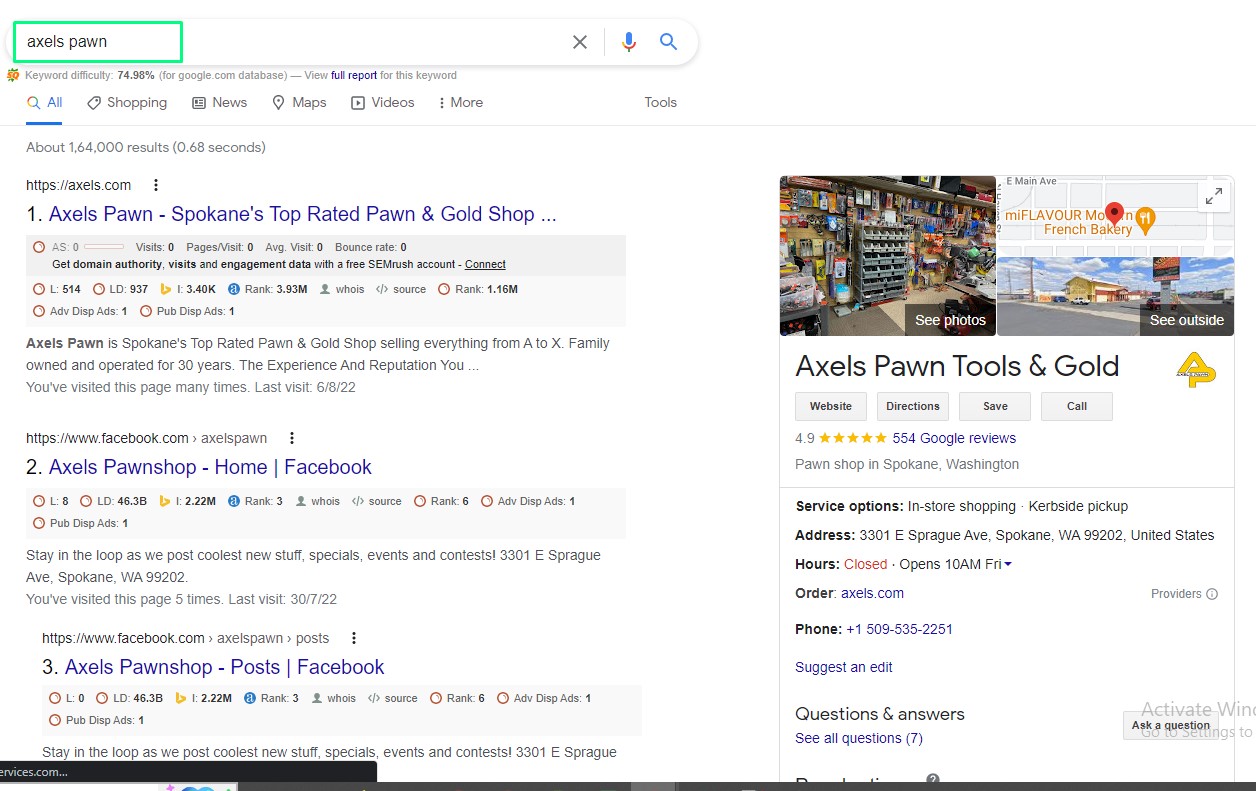Click the SEMrush icon beside keyword difficulty
The width and height of the screenshot is (1256, 791).
click(x=13, y=75)
